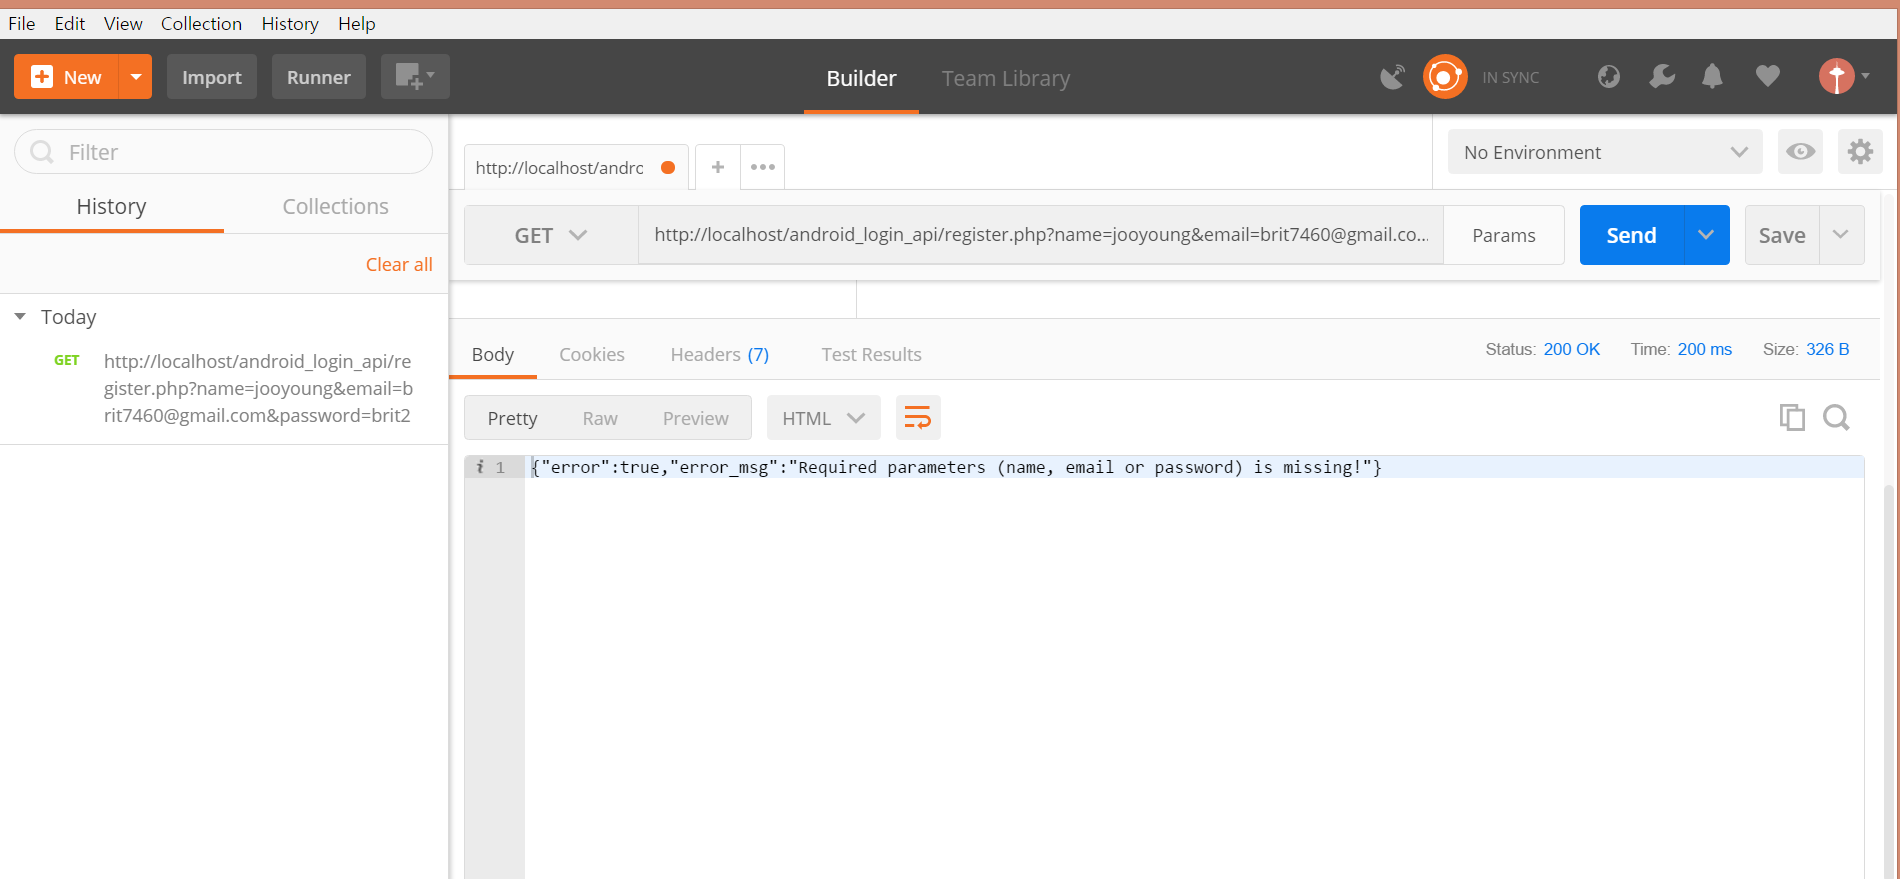1900x879 pixels.
Task: Open tab options three-dots menu
Action: click(763, 167)
